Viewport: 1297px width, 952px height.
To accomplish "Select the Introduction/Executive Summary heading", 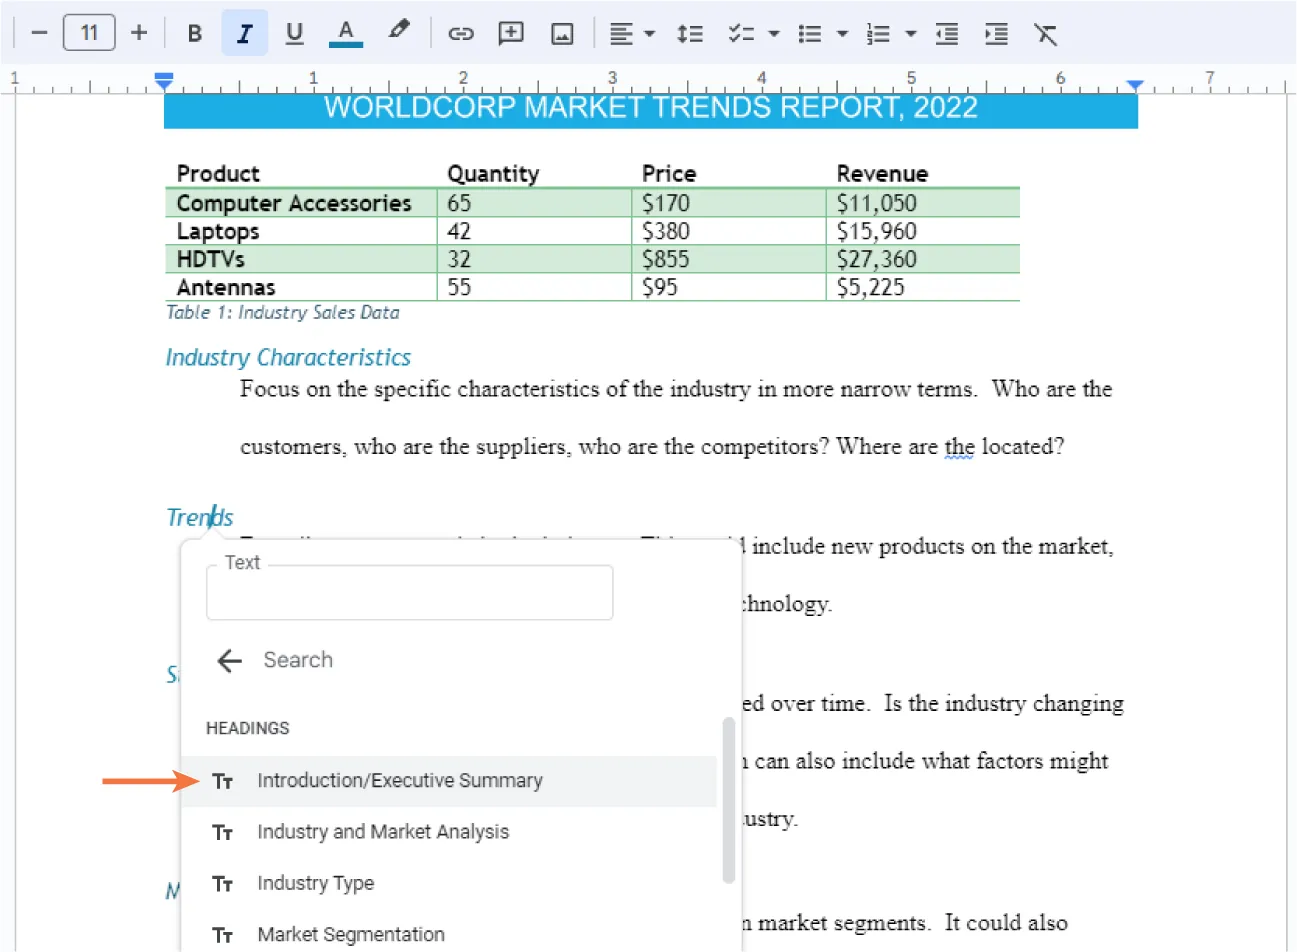I will coord(400,780).
